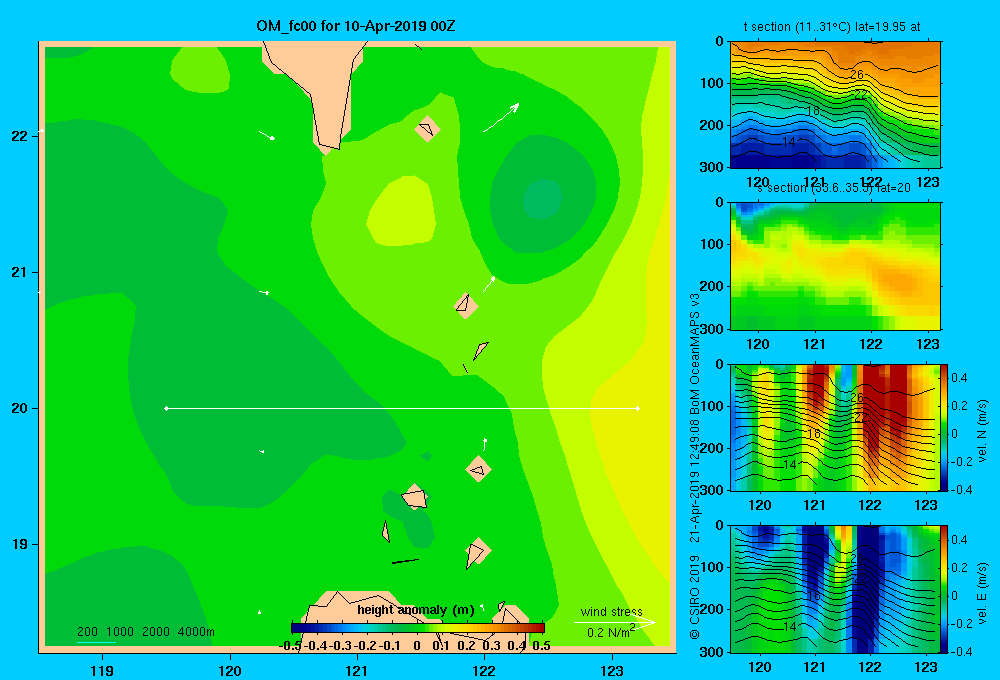Click longitude 120 under salinity section

pos(758,344)
